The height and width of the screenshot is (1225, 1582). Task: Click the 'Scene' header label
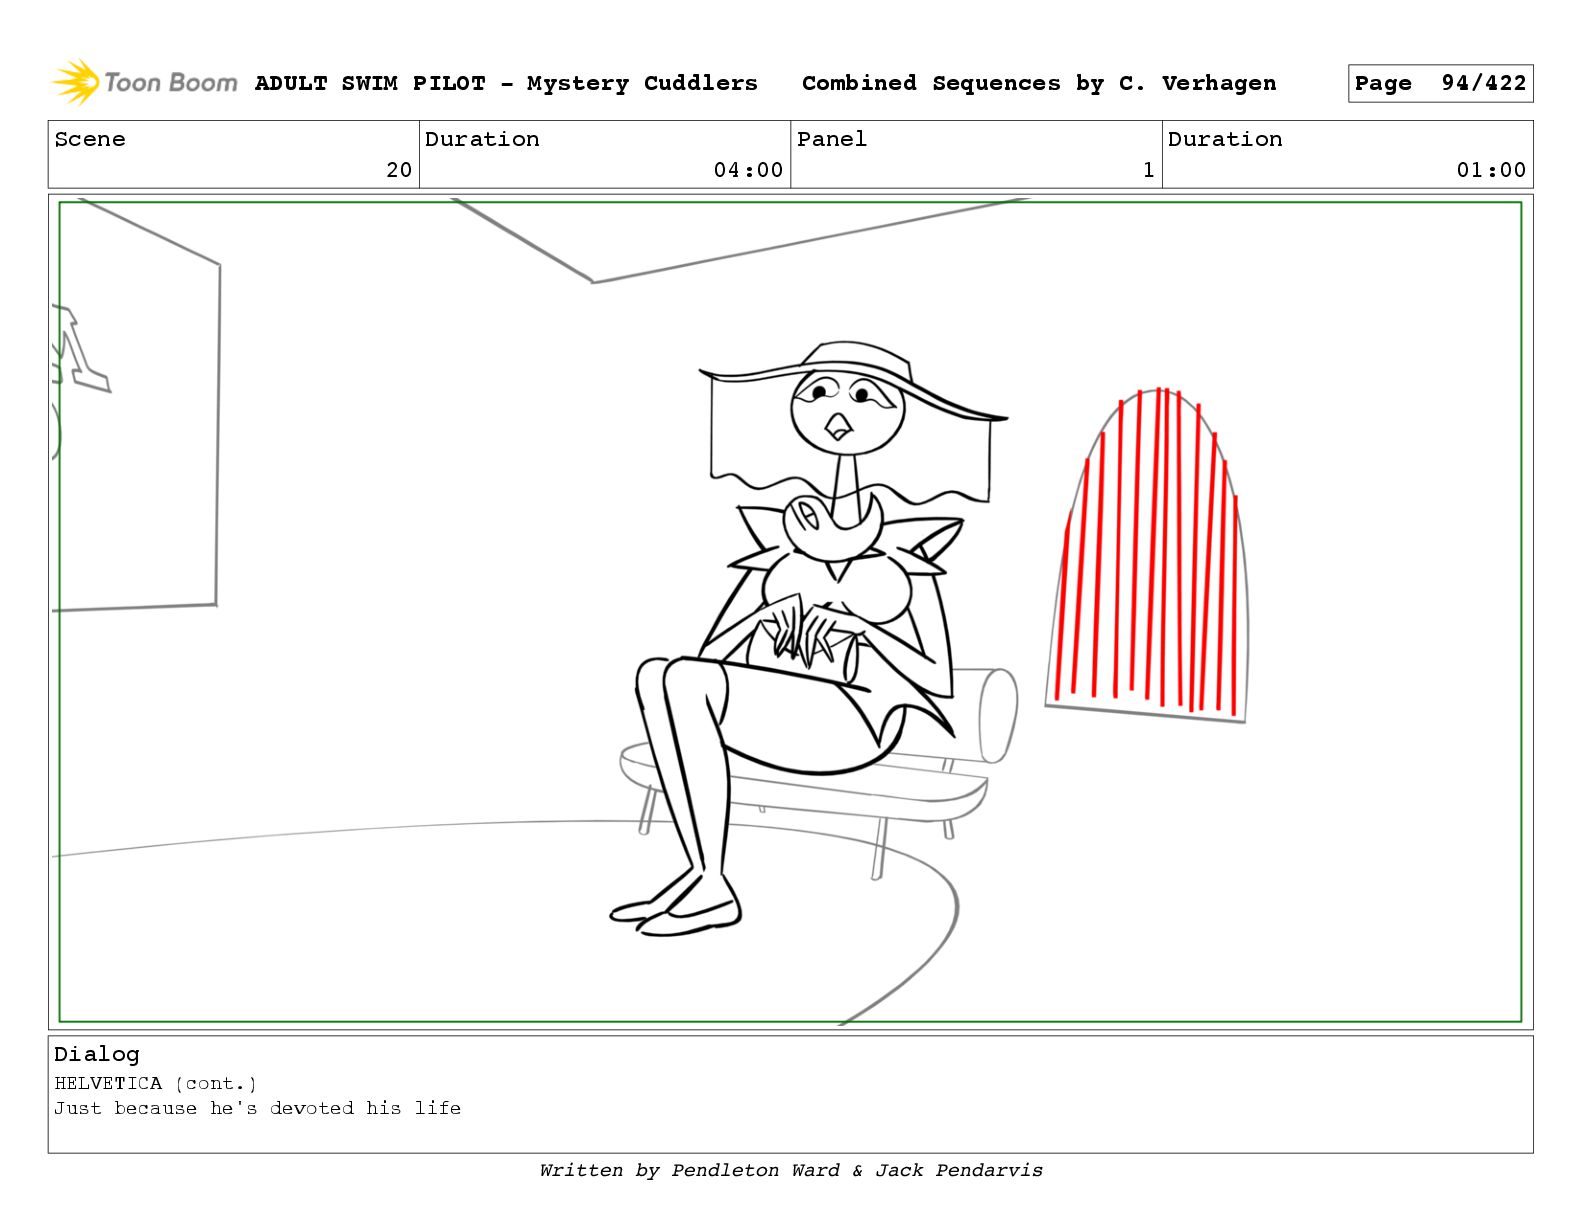(90, 139)
